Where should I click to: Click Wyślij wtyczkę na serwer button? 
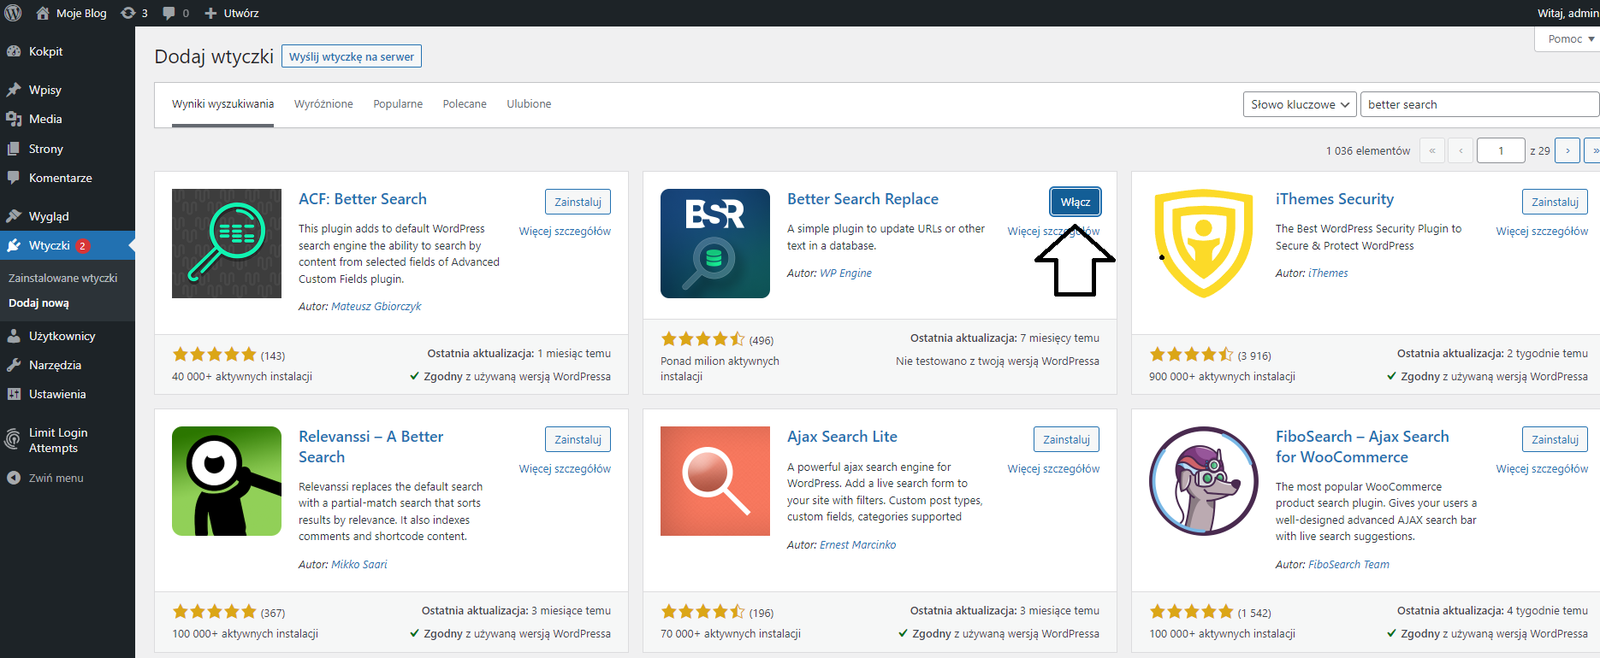coord(351,56)
